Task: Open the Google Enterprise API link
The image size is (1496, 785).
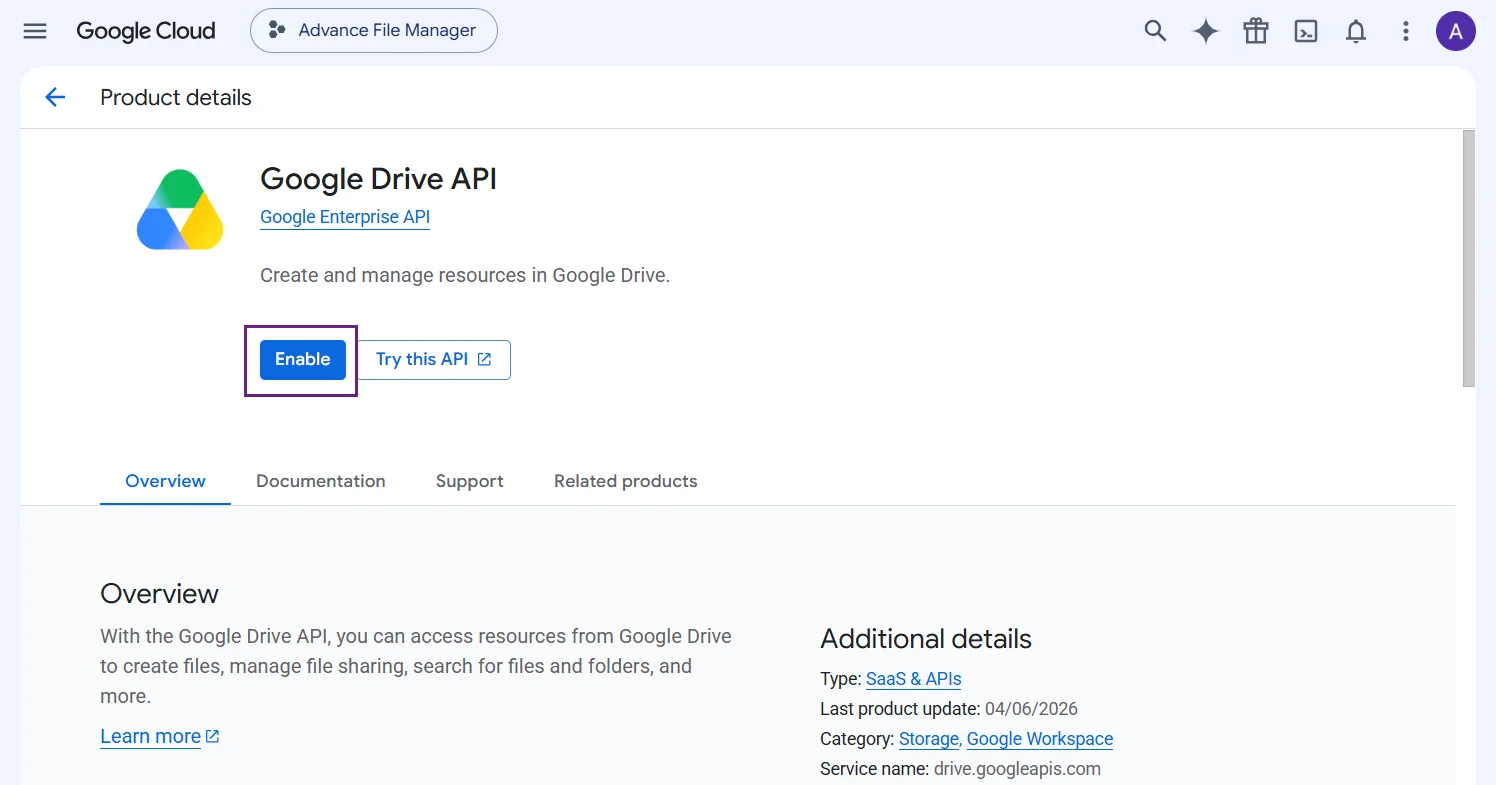Action: point(345,217)
